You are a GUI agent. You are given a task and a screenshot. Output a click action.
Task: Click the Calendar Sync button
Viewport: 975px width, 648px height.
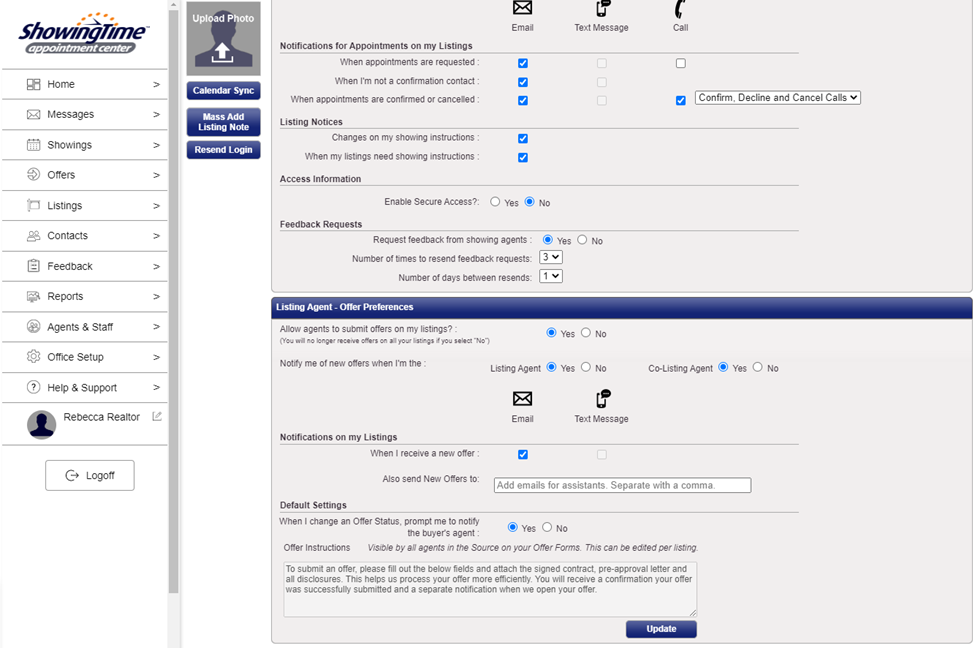[x=223, y=90]
